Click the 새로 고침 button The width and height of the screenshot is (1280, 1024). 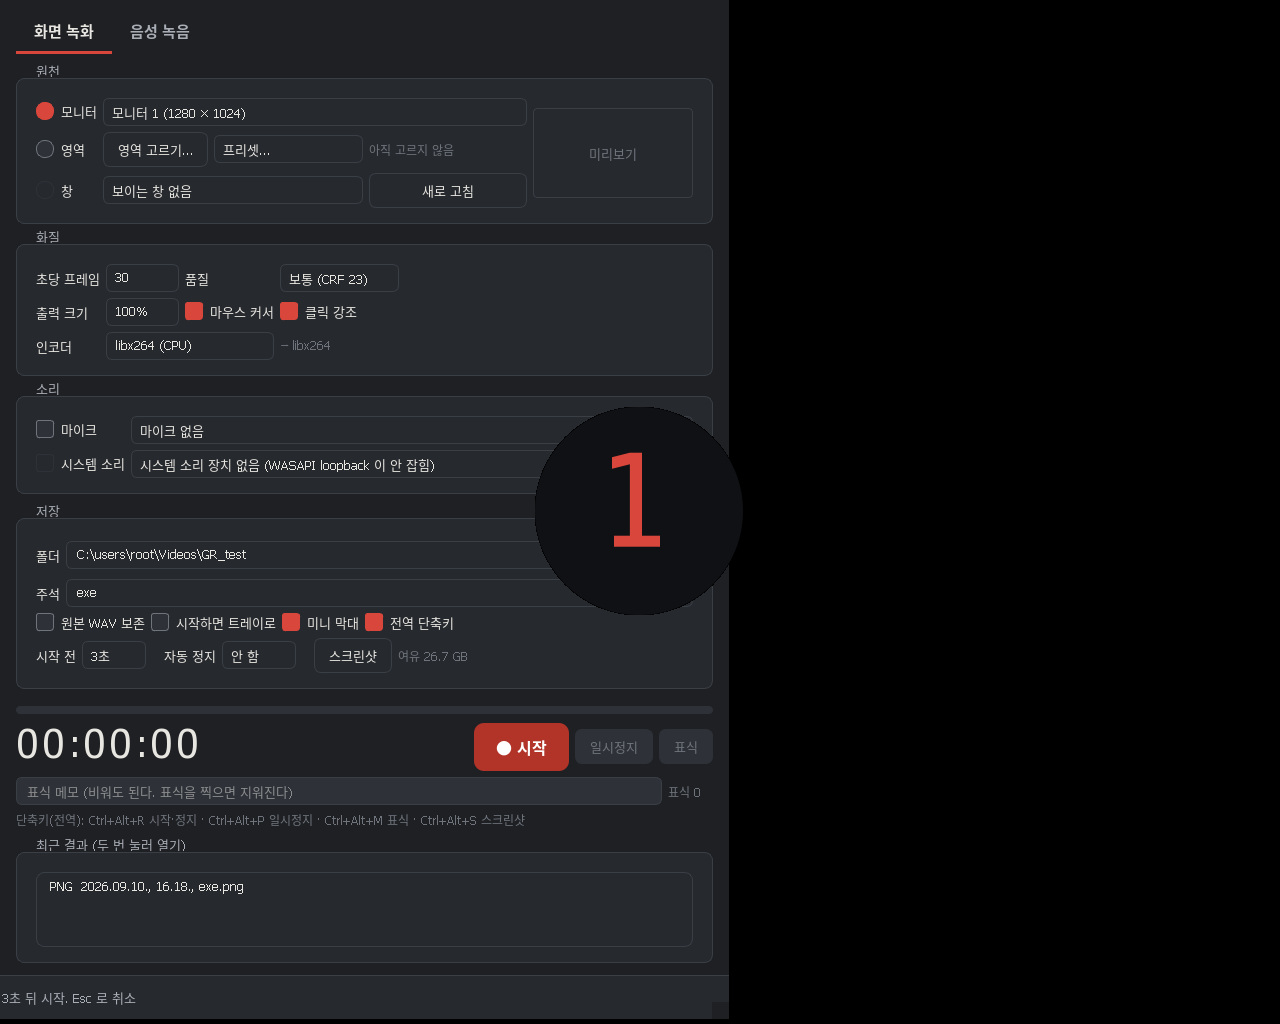click(x=448, y=190)
